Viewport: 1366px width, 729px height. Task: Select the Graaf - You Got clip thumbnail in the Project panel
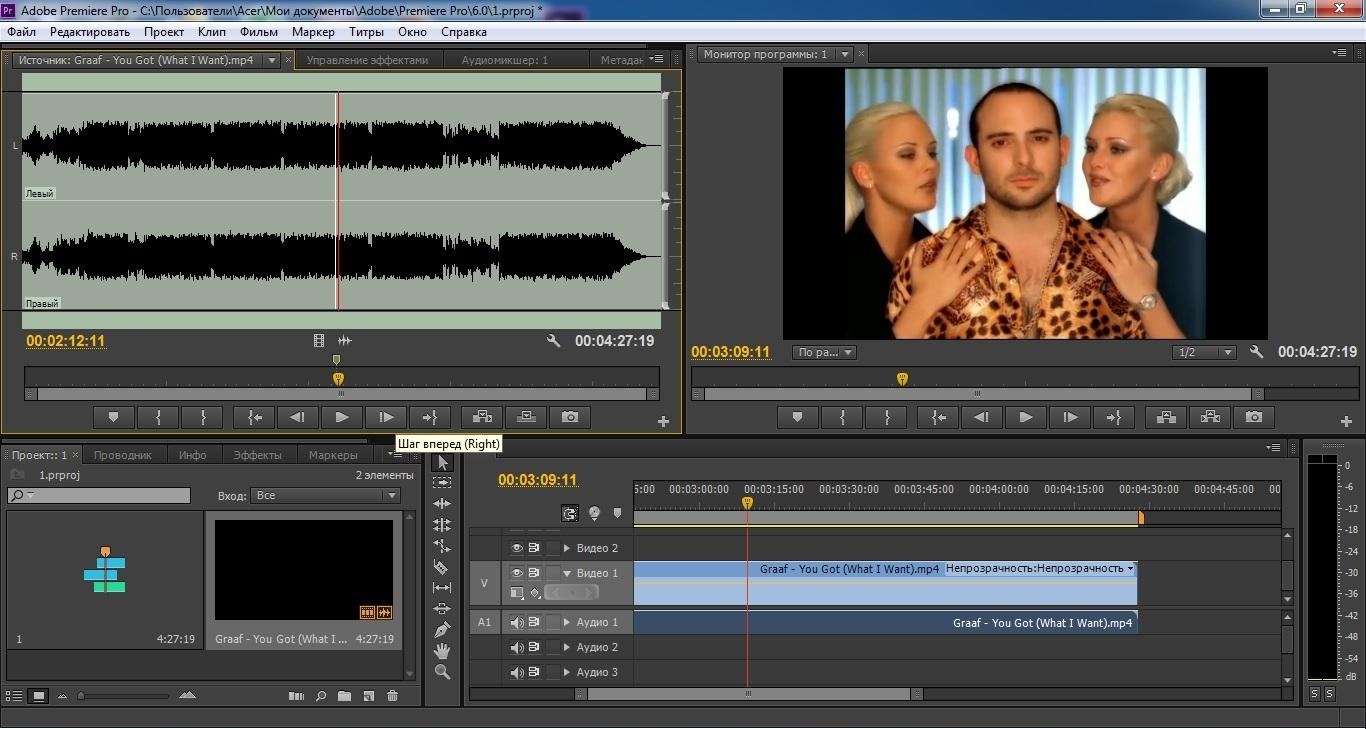304,570
